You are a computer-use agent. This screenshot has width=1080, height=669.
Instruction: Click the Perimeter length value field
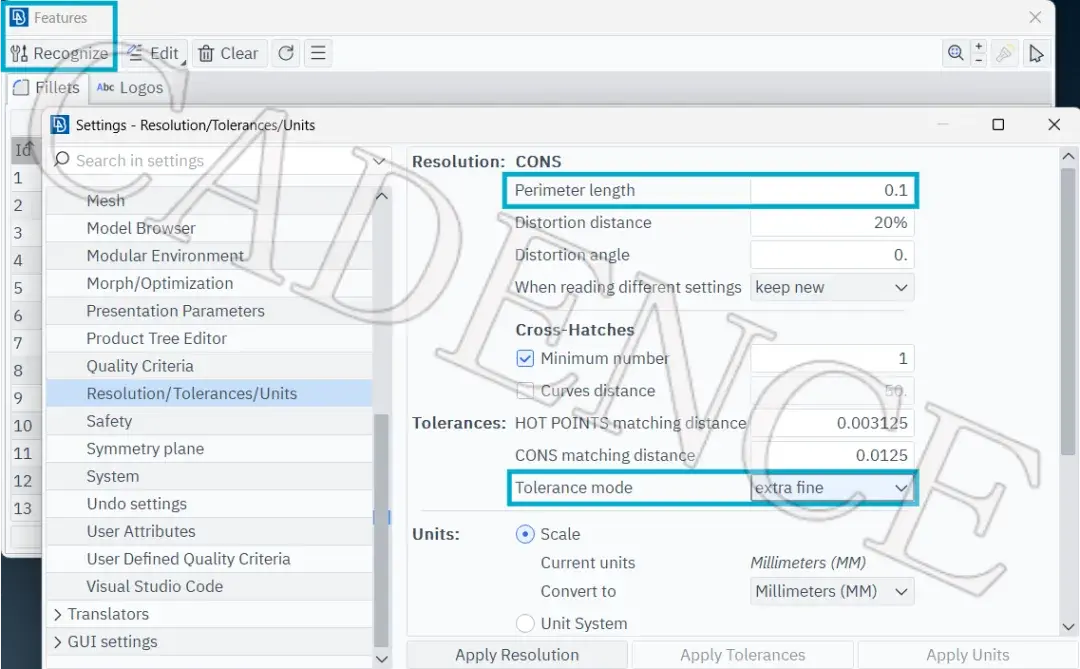(832, 190)
